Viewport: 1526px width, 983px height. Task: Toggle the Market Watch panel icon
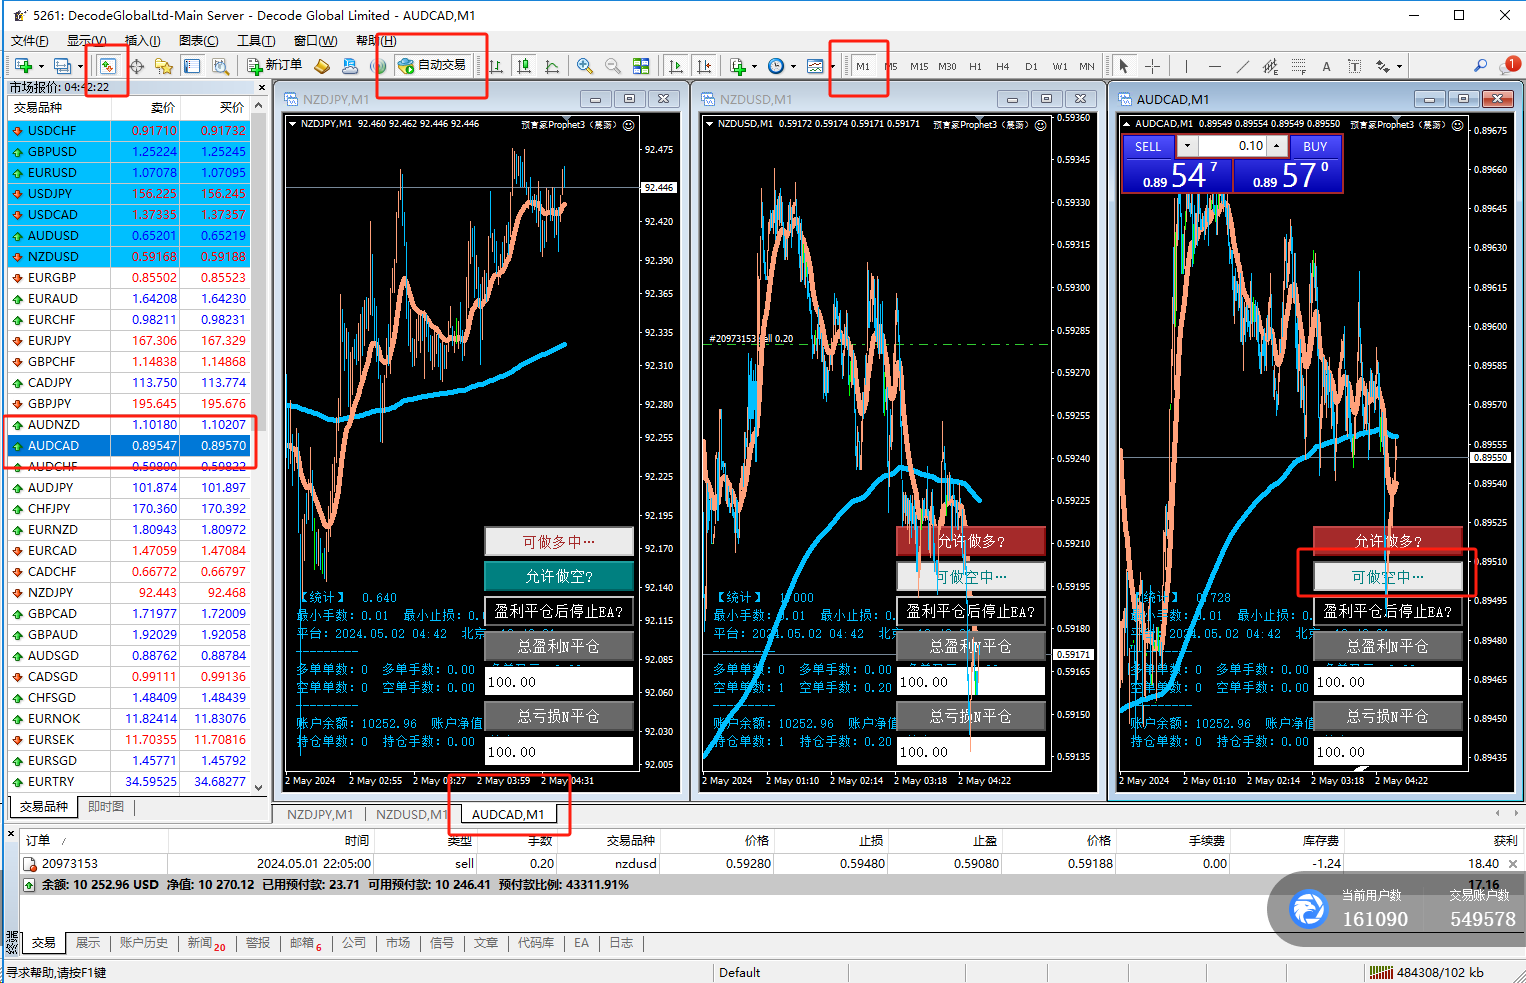coord(107,66)
